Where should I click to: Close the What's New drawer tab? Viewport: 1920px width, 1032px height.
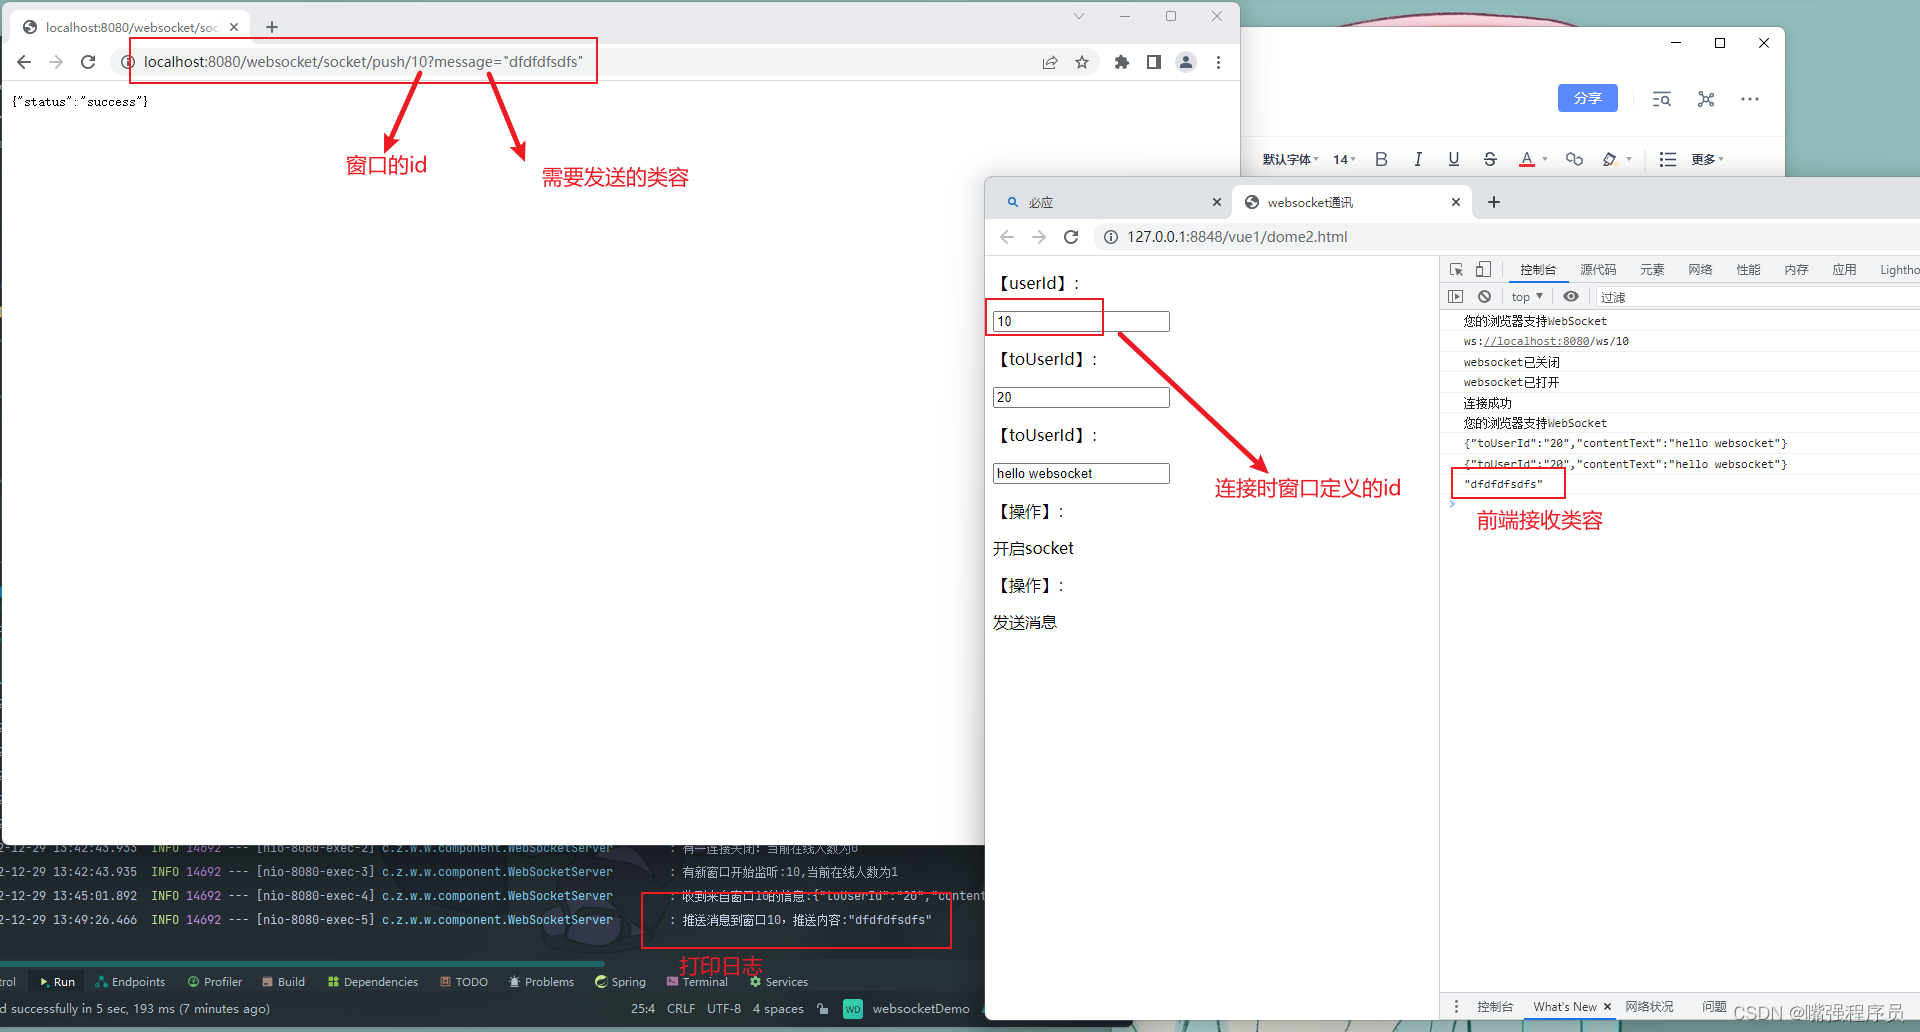[x=1607, y=1007]
